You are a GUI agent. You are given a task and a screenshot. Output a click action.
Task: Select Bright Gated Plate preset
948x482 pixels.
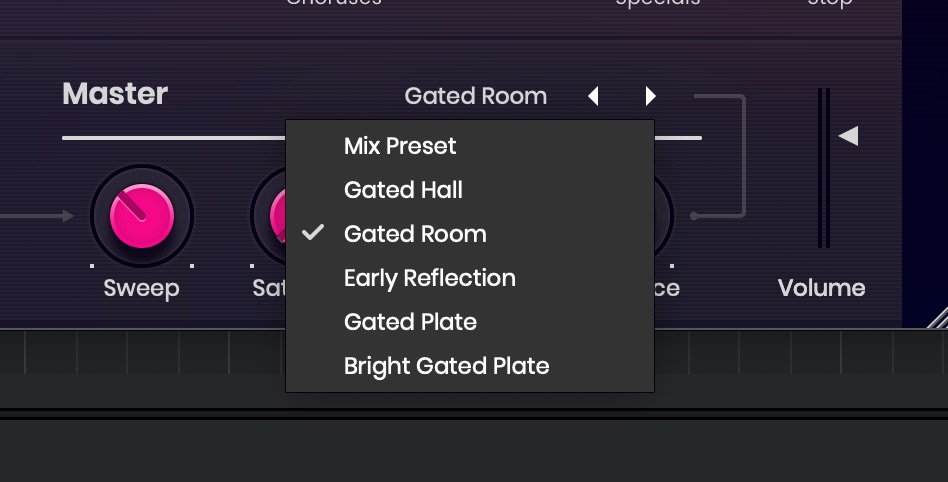[x=446, y=366]
